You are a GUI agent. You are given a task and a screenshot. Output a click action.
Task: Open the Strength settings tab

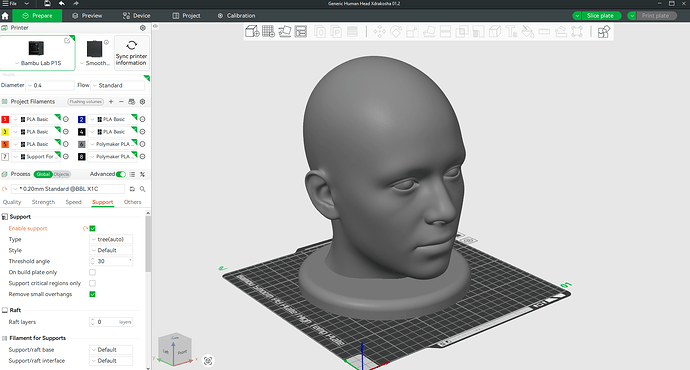coord(43,202)
